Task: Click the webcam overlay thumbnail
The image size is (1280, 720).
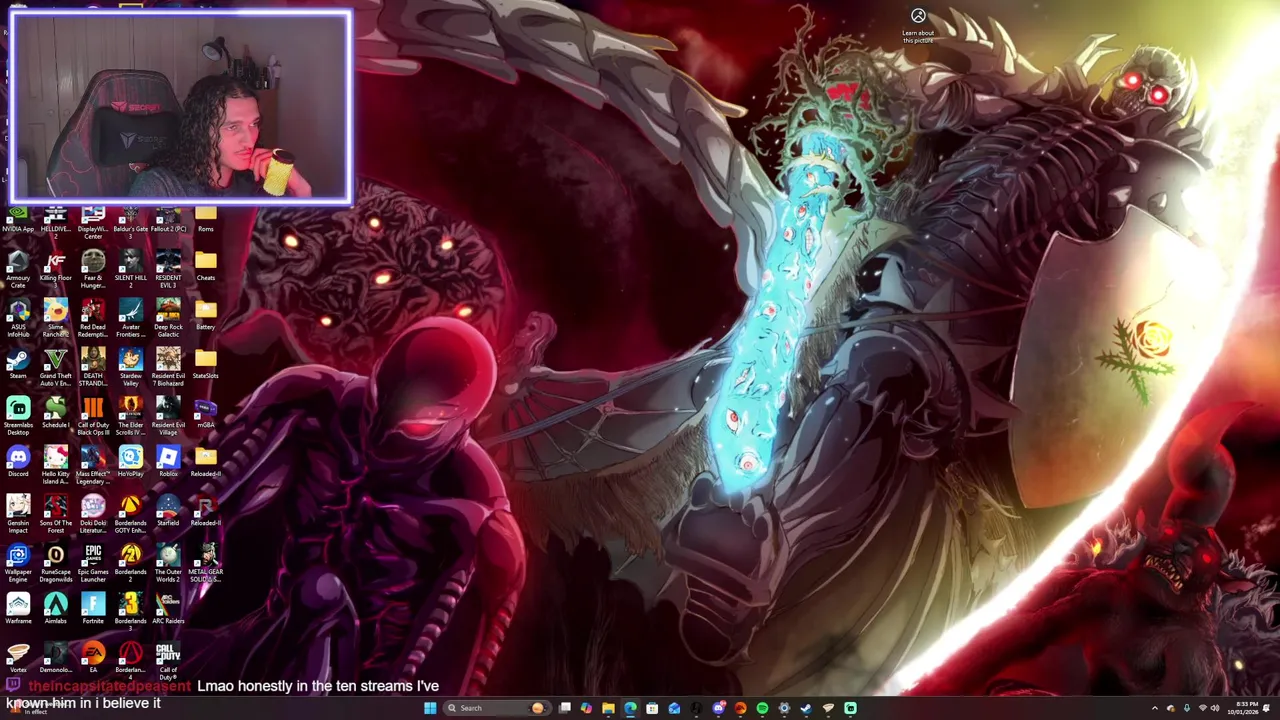Action: [x=181, y=106]
